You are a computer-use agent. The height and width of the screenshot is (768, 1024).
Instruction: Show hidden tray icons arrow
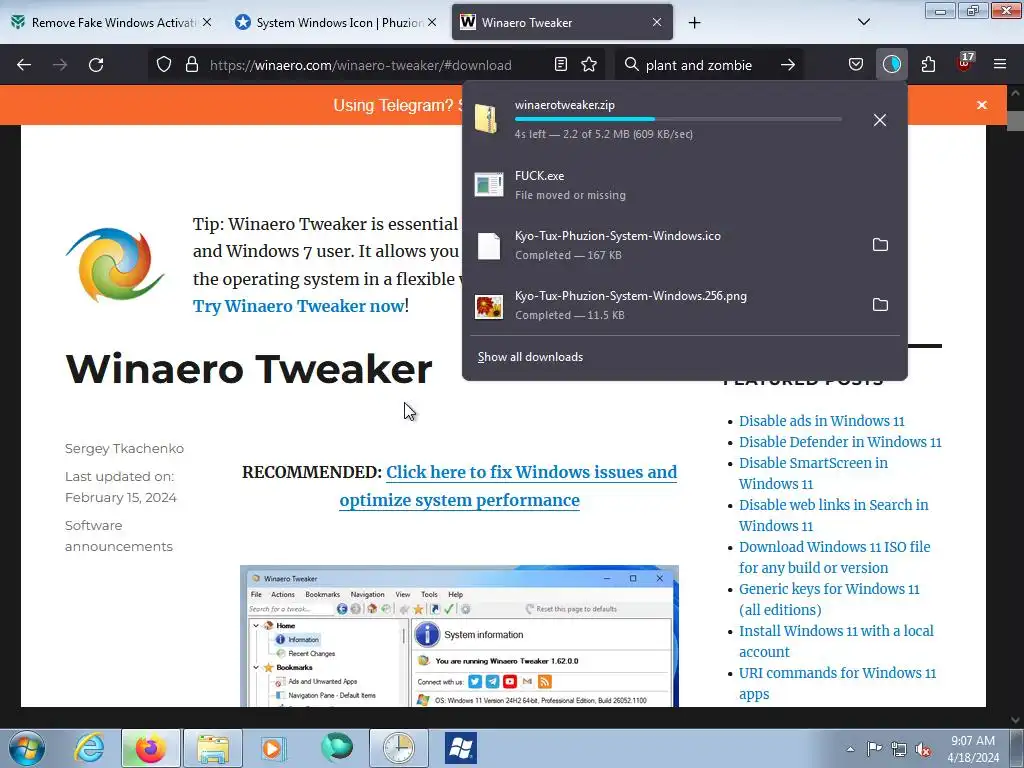[850, 749]
